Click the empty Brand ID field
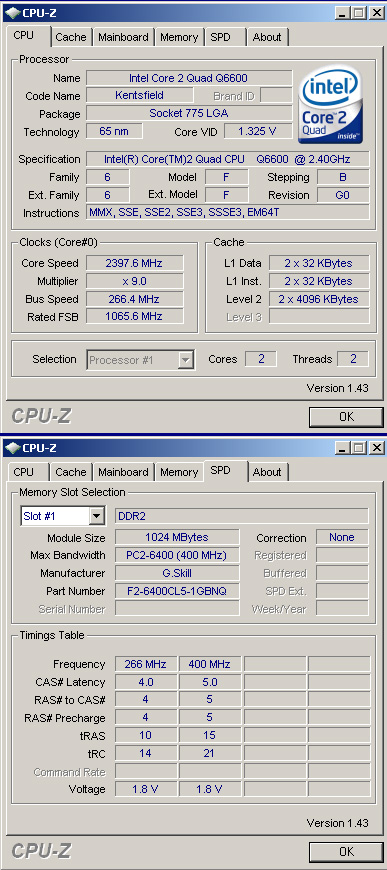This screenshot has height=870, width=387. point(276,95)
